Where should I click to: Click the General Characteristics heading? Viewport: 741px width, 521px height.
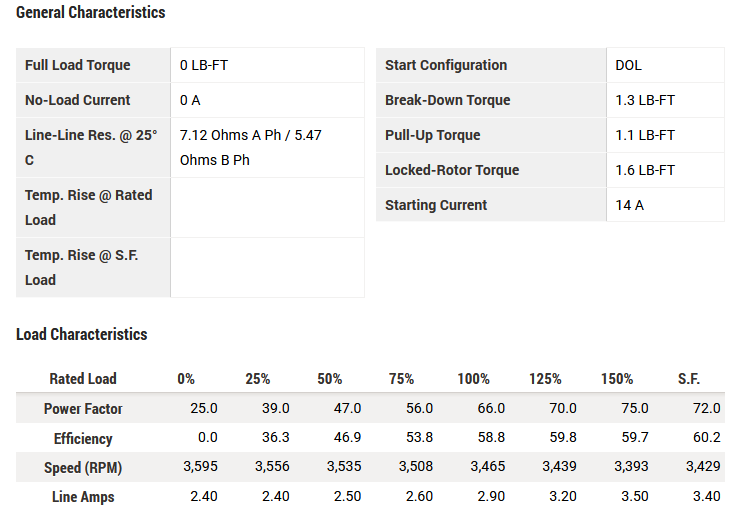pos(90,13)
